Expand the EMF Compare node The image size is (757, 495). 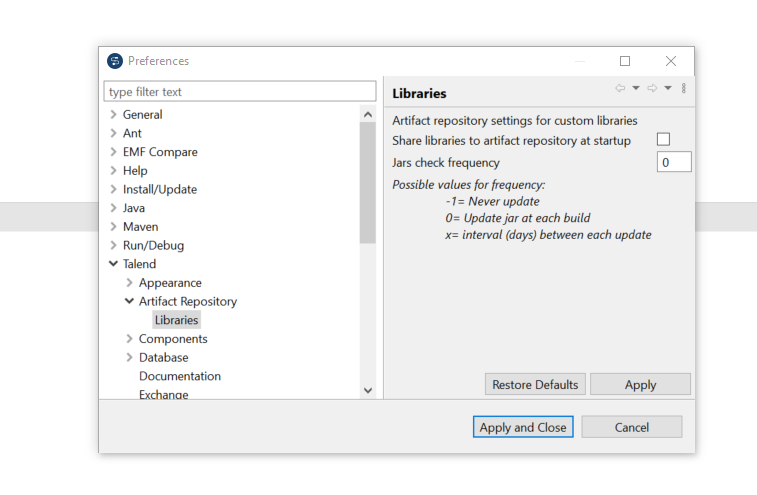113,152
